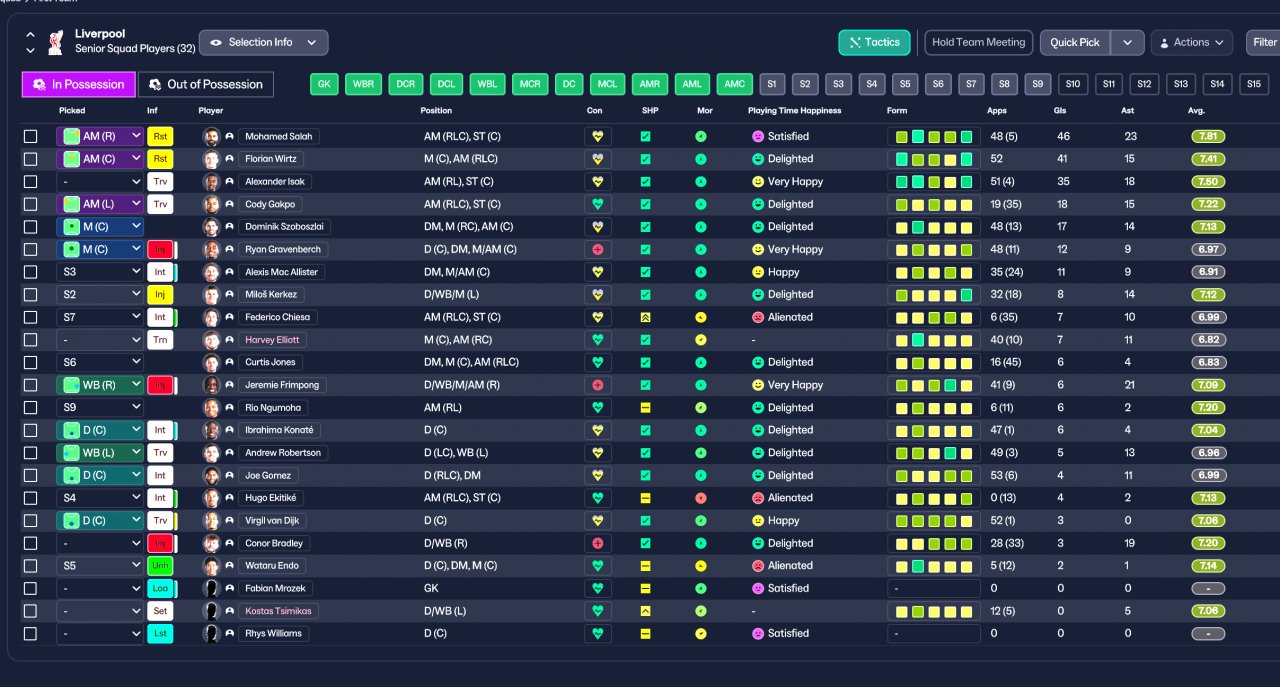The image size is (1280, 687).
Task: Click Florian Wirtz's player portrait icon
Action: pyautogui.click(x=211, y=159)
